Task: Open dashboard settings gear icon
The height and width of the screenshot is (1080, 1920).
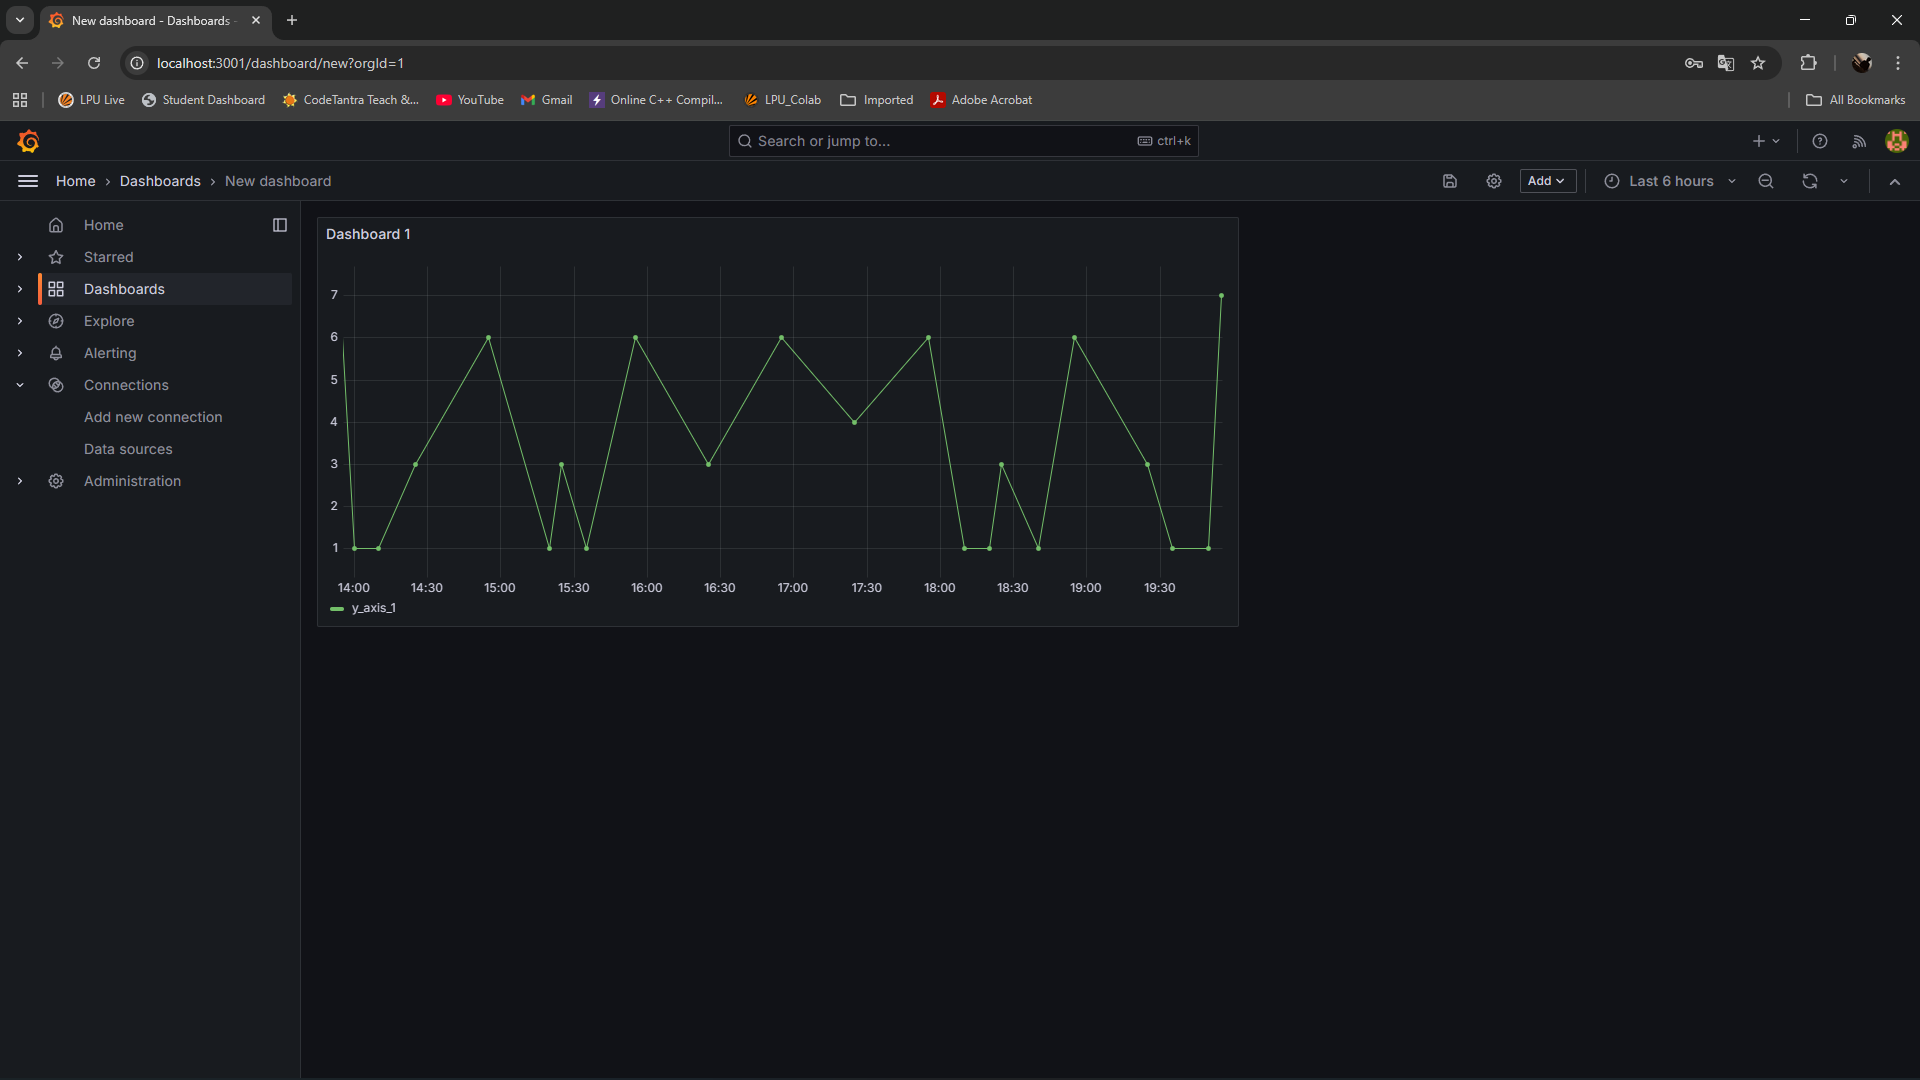Action: (x=1494, y=181)
